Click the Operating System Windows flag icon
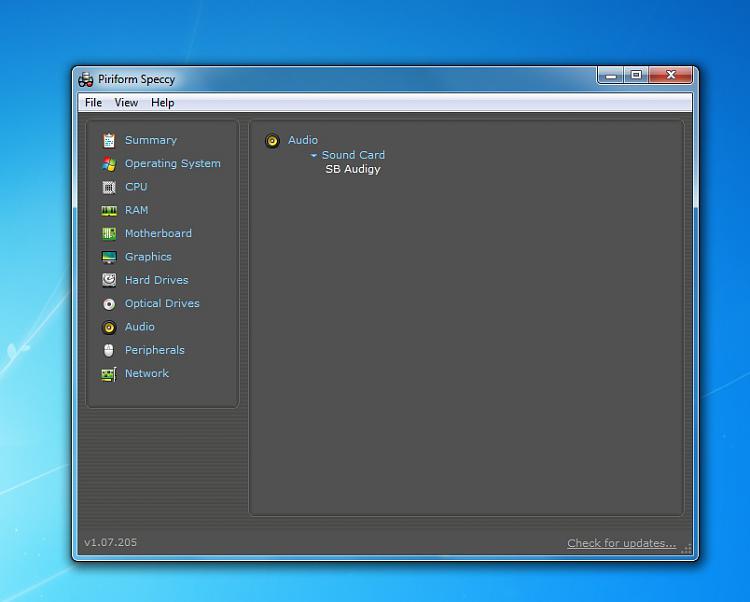The width and height of the screenshot is (750, 602). coord(109,164)
